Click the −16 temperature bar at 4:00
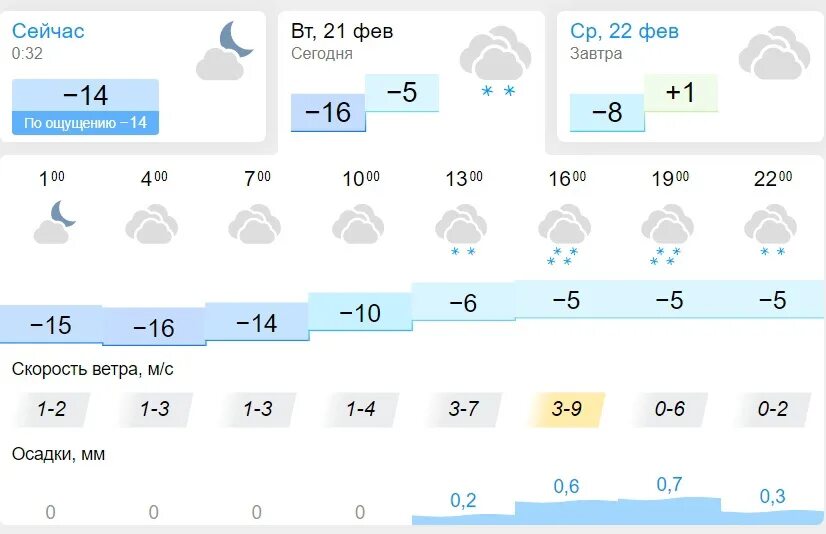Screen dimensions: 826x534 coord(154,327)
